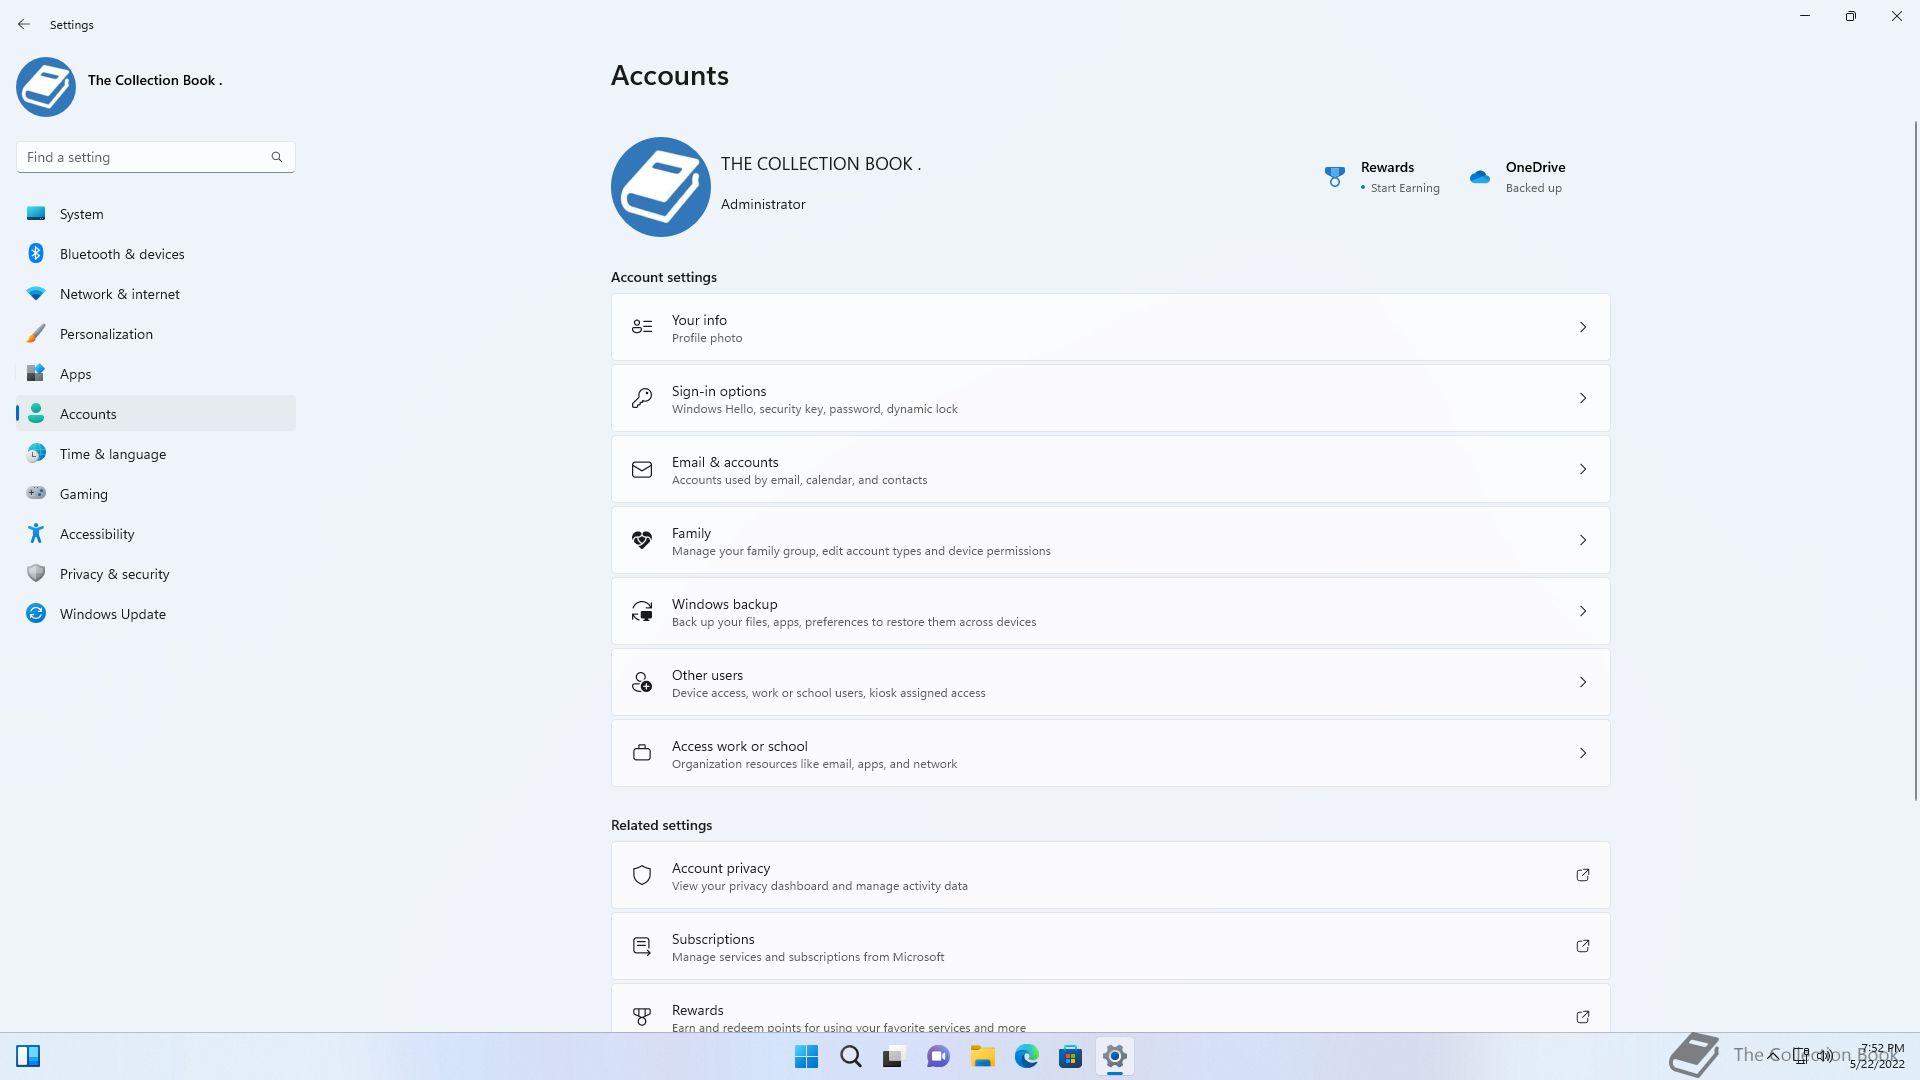This screenshot has width=1920, height=1080.
Task: Click the Accessibility figure icon
Action: tap(36, 533)
